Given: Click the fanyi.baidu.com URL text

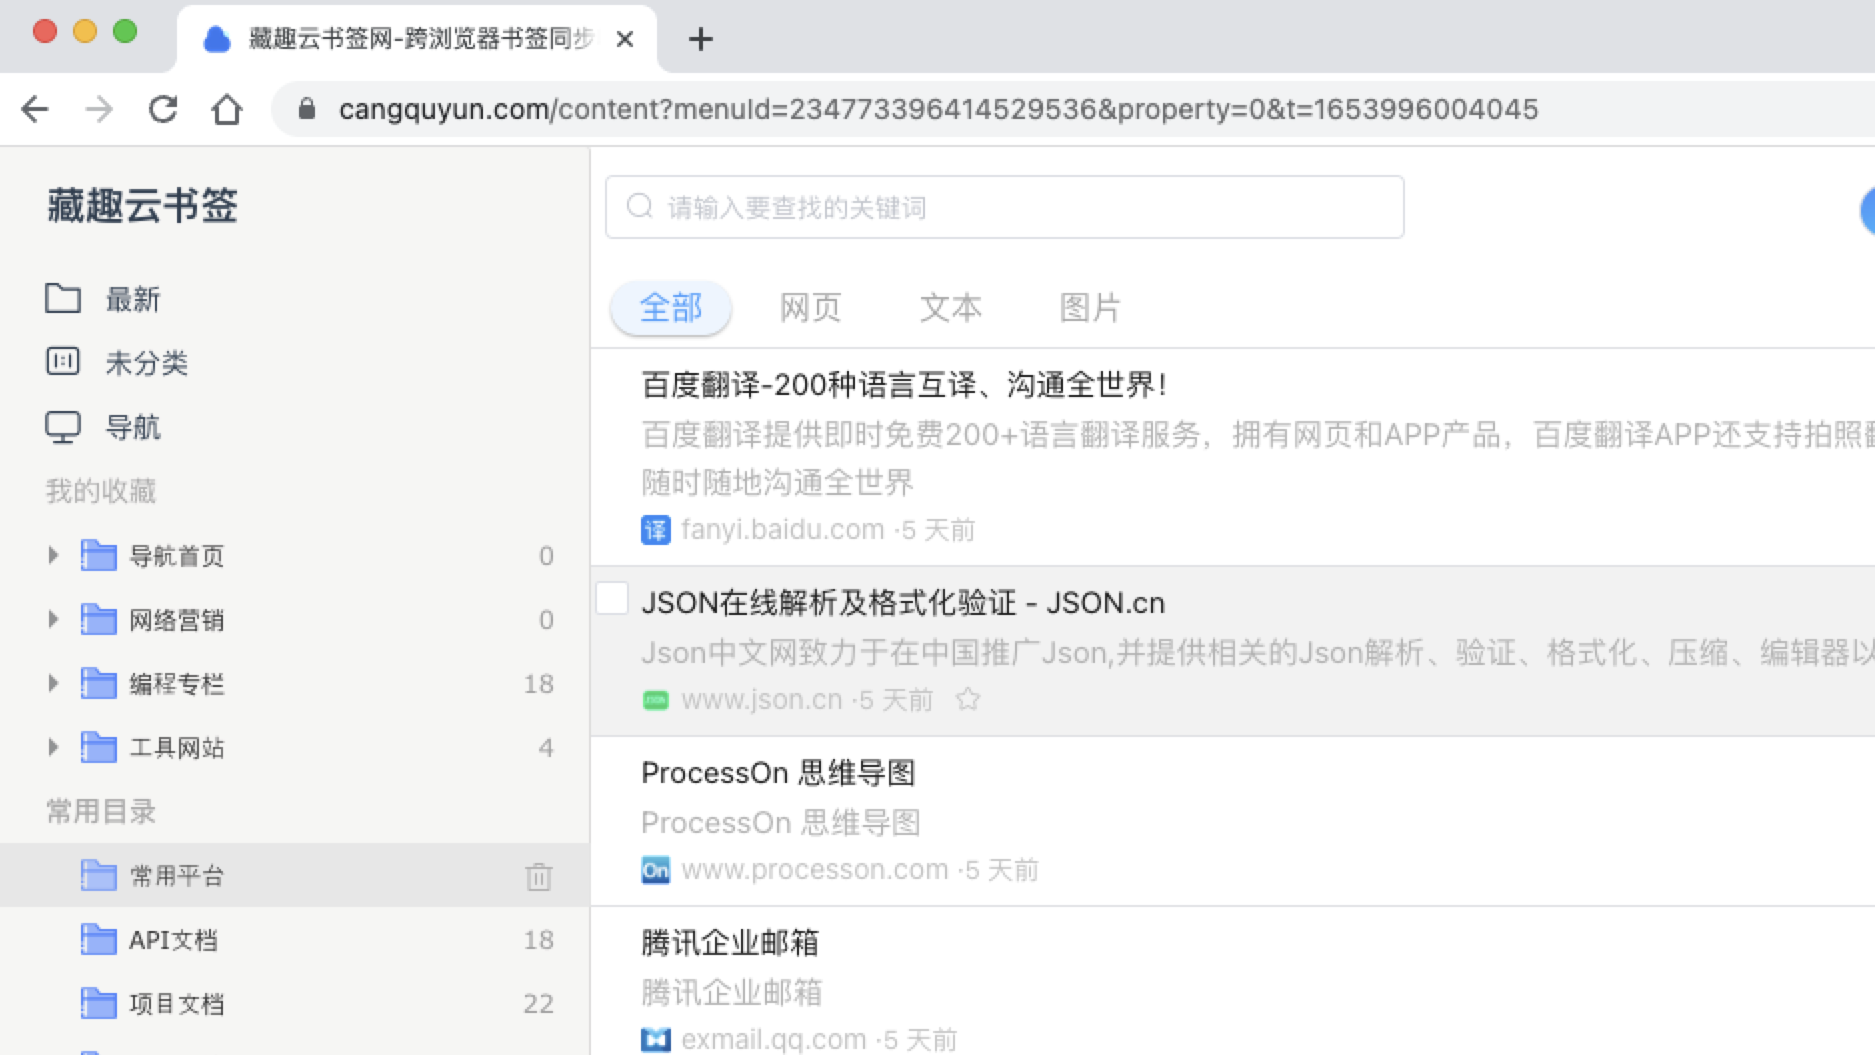Looking at the screenshot, I should [x=783, y=529].
